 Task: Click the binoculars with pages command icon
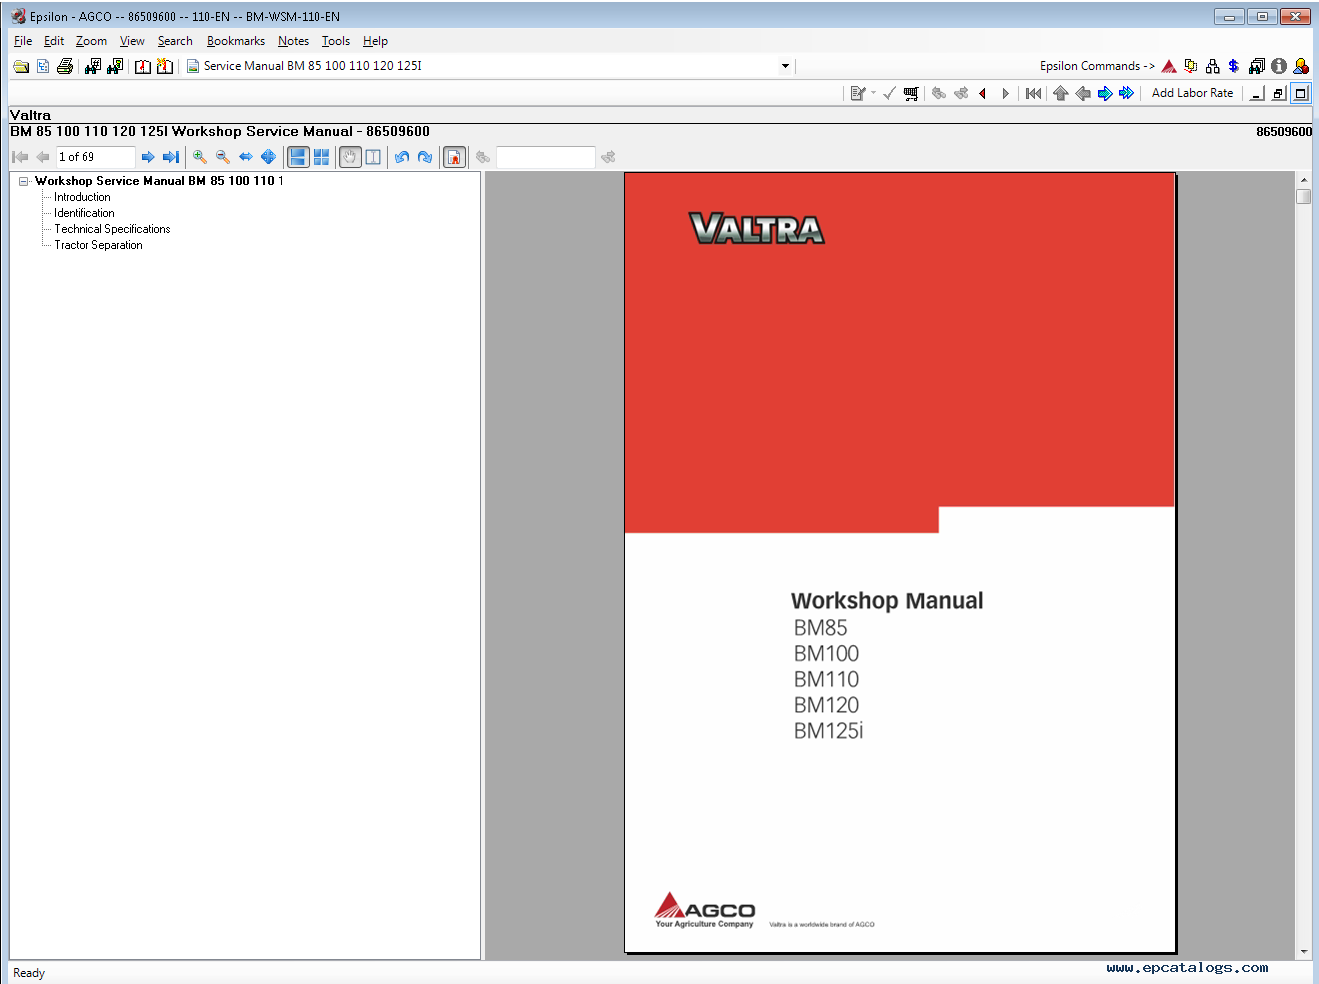click(x=1257, y=66)
